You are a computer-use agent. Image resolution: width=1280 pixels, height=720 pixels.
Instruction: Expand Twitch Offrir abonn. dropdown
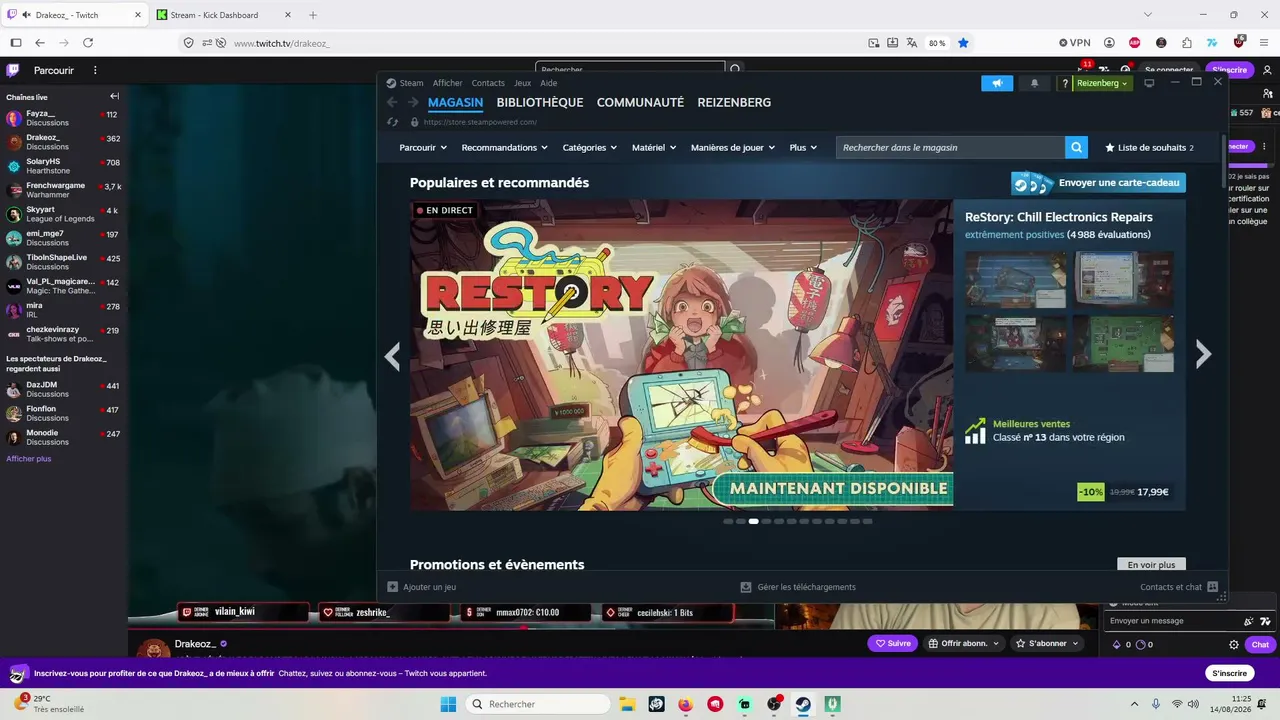pyautogui.click(x=963, y=643)
